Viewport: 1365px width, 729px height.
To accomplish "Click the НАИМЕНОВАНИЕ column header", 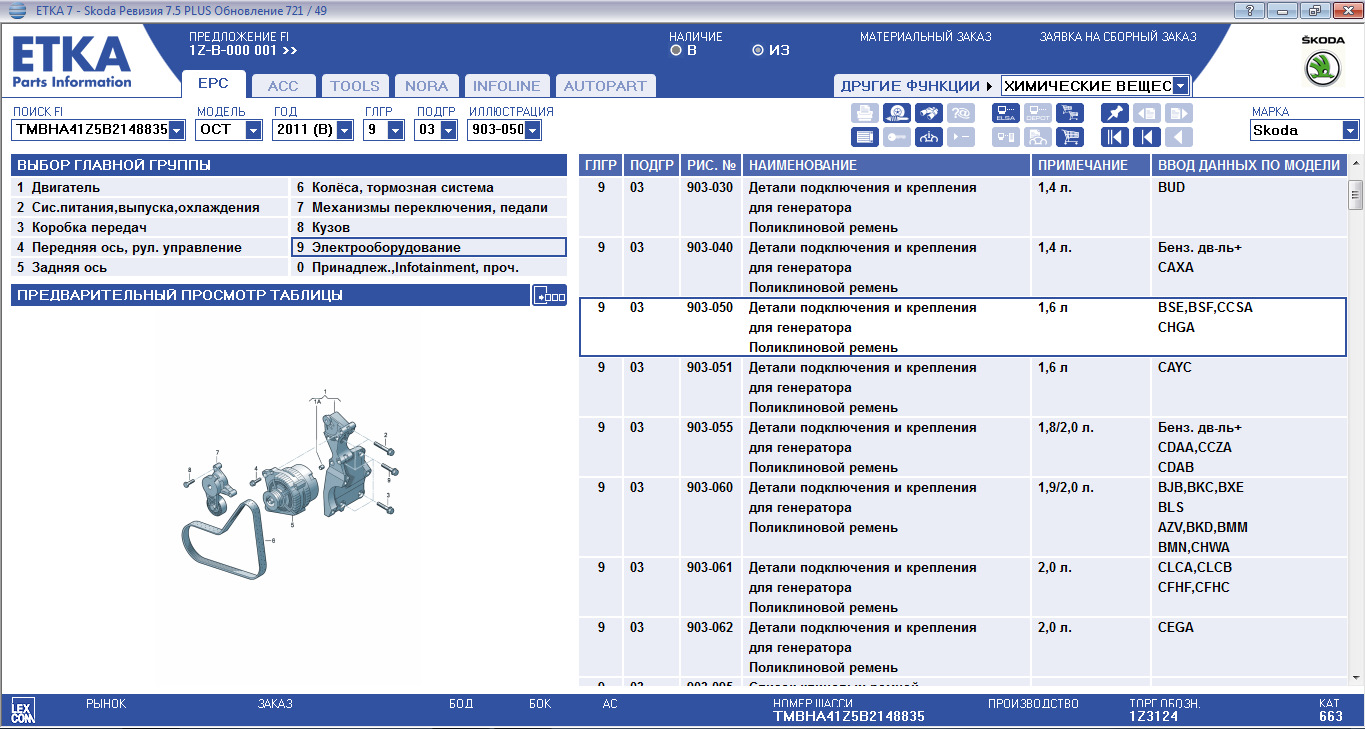I will (x=885, y=166).
